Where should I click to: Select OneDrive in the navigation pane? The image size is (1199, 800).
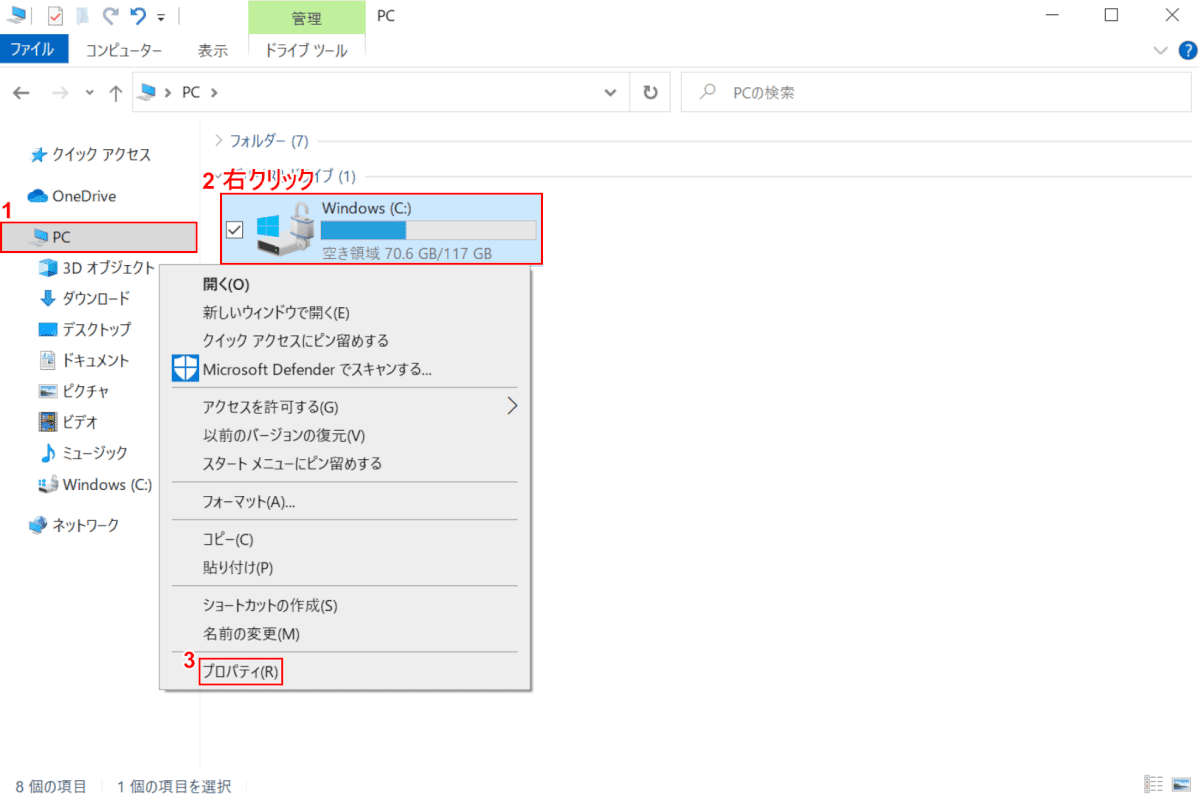(72, 196)
